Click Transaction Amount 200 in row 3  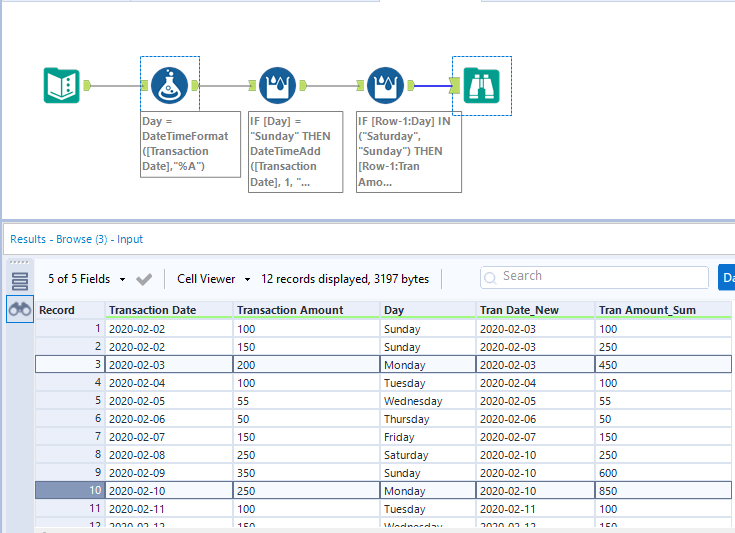(x=306, y=364)
